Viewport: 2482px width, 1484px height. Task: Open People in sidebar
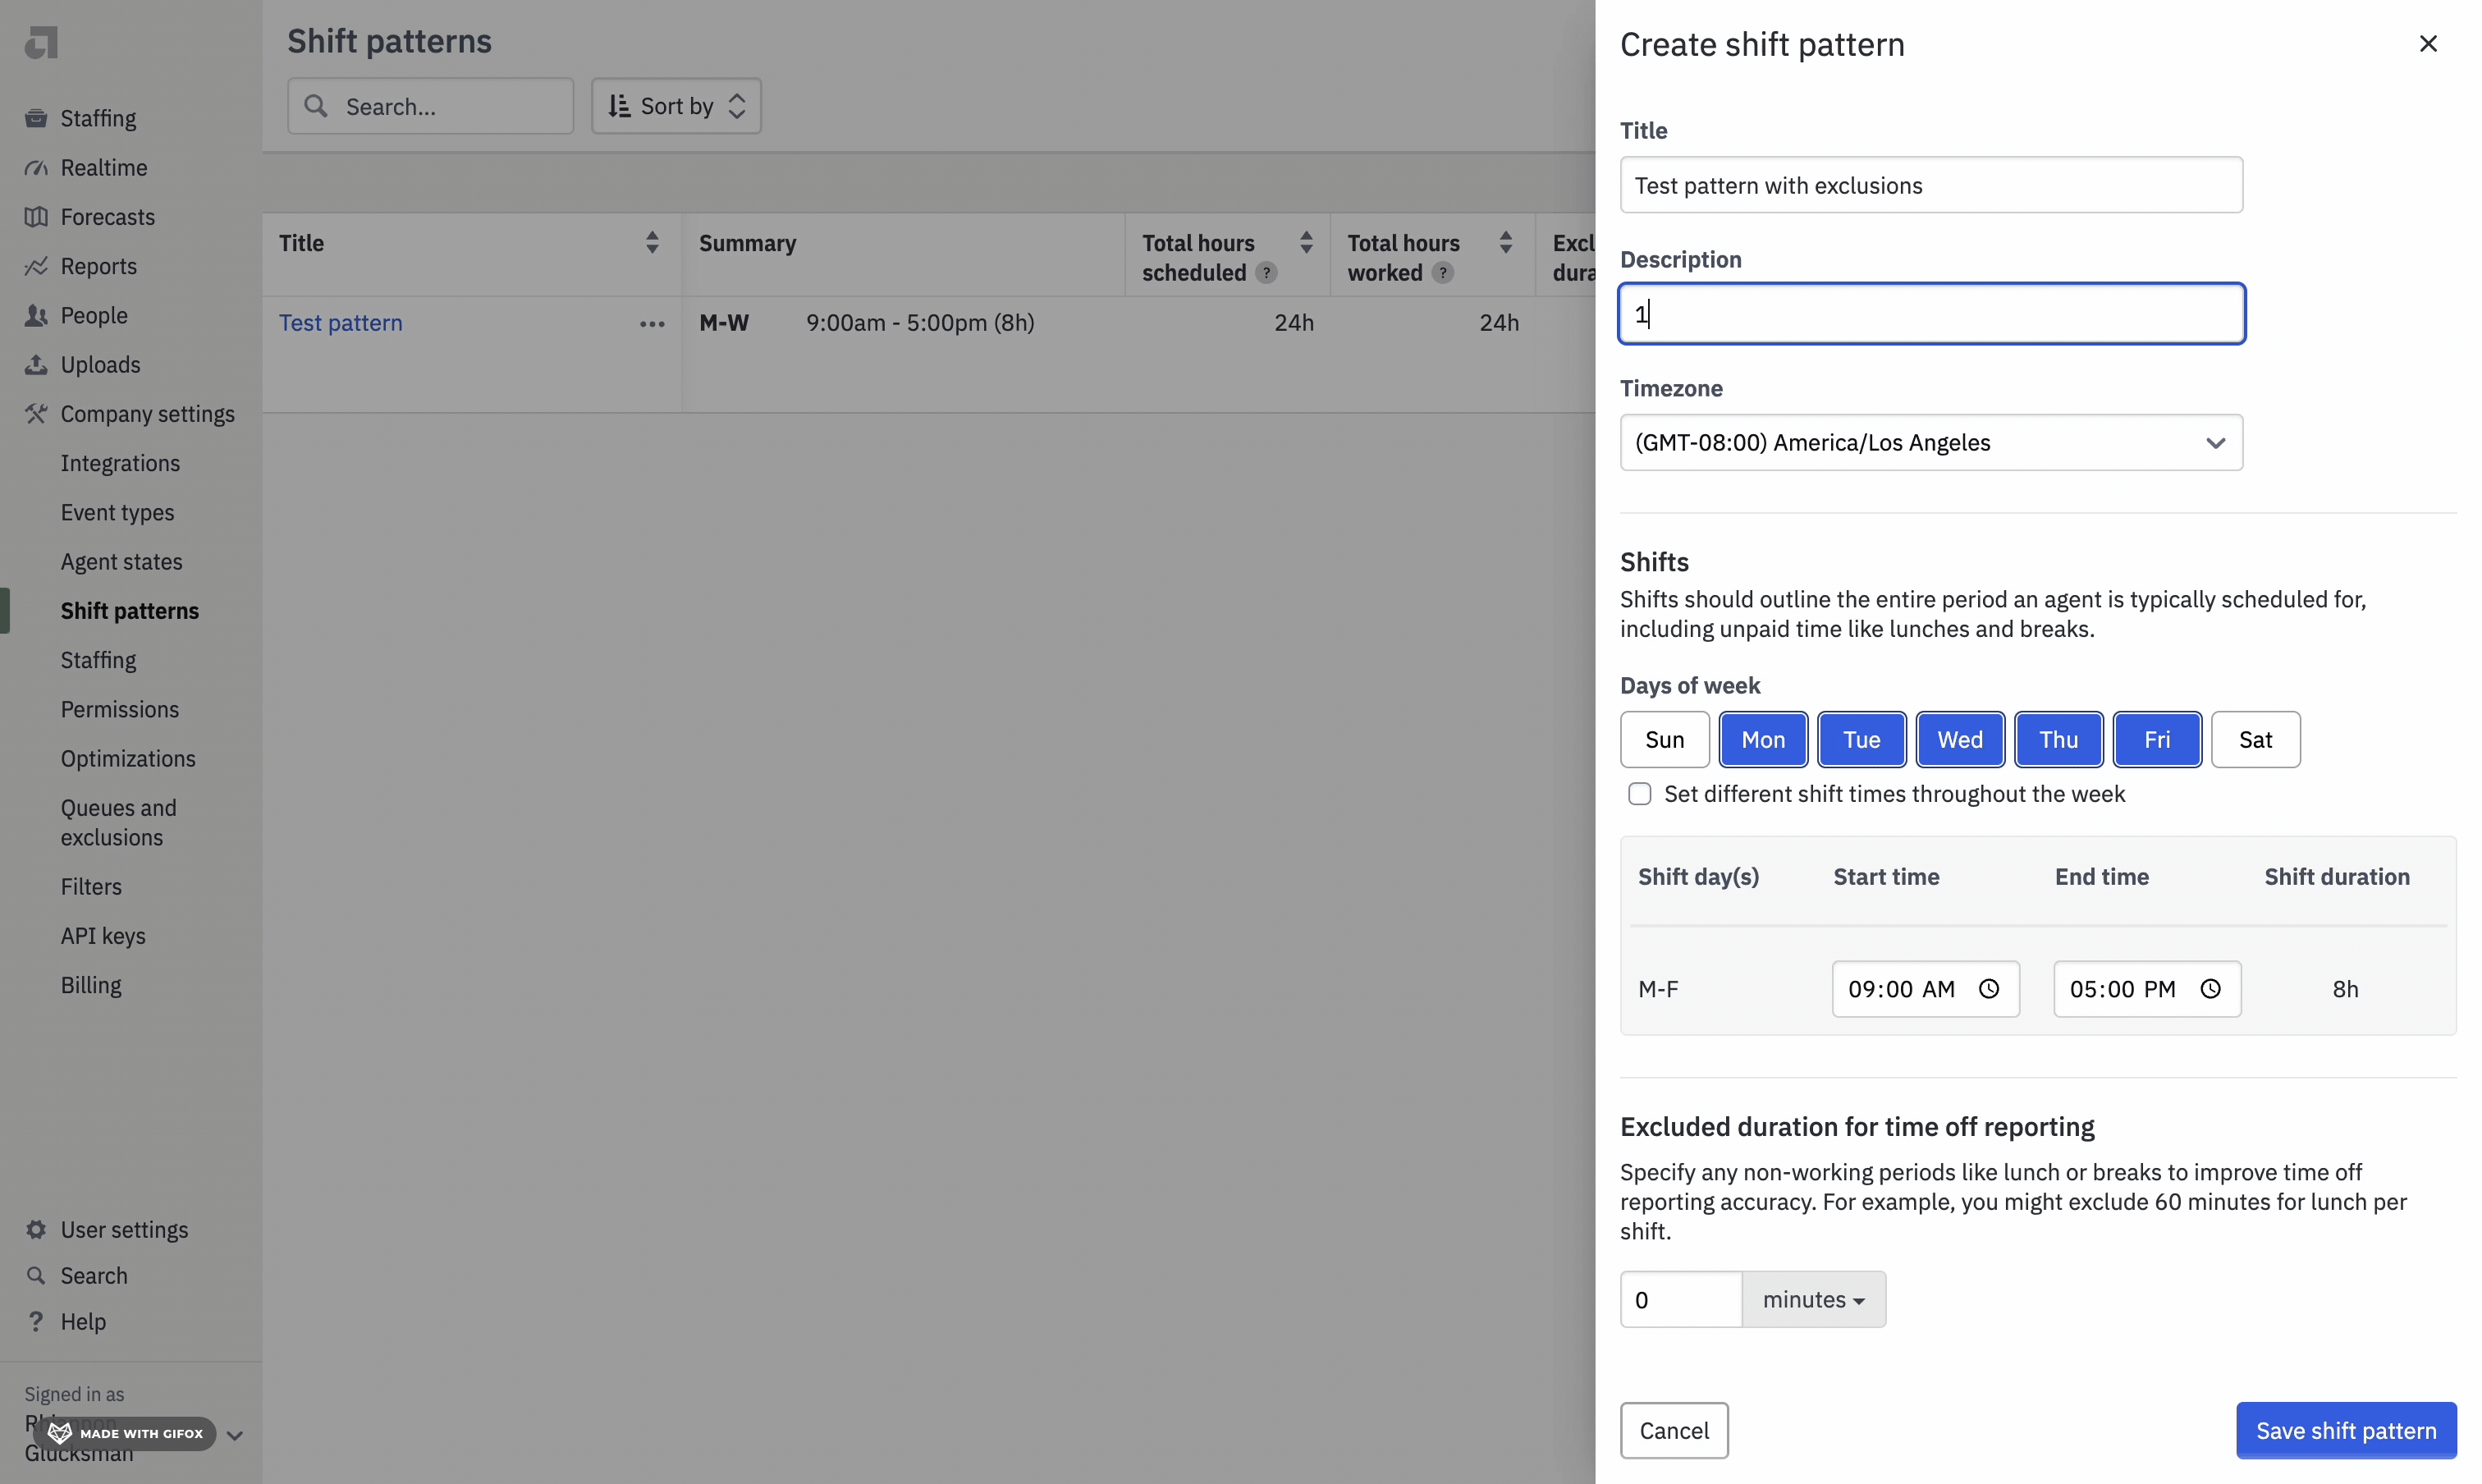94,315
